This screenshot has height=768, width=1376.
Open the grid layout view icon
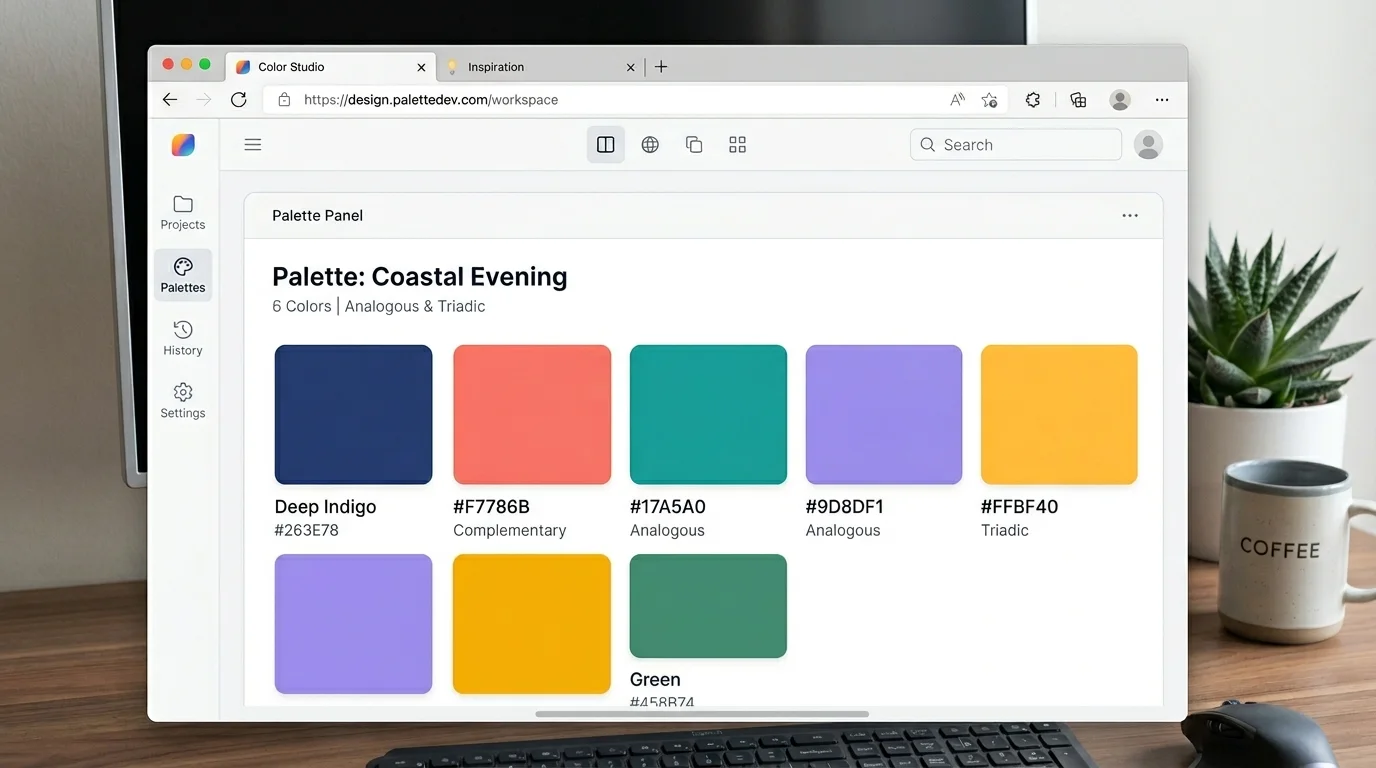pos(737,144)
